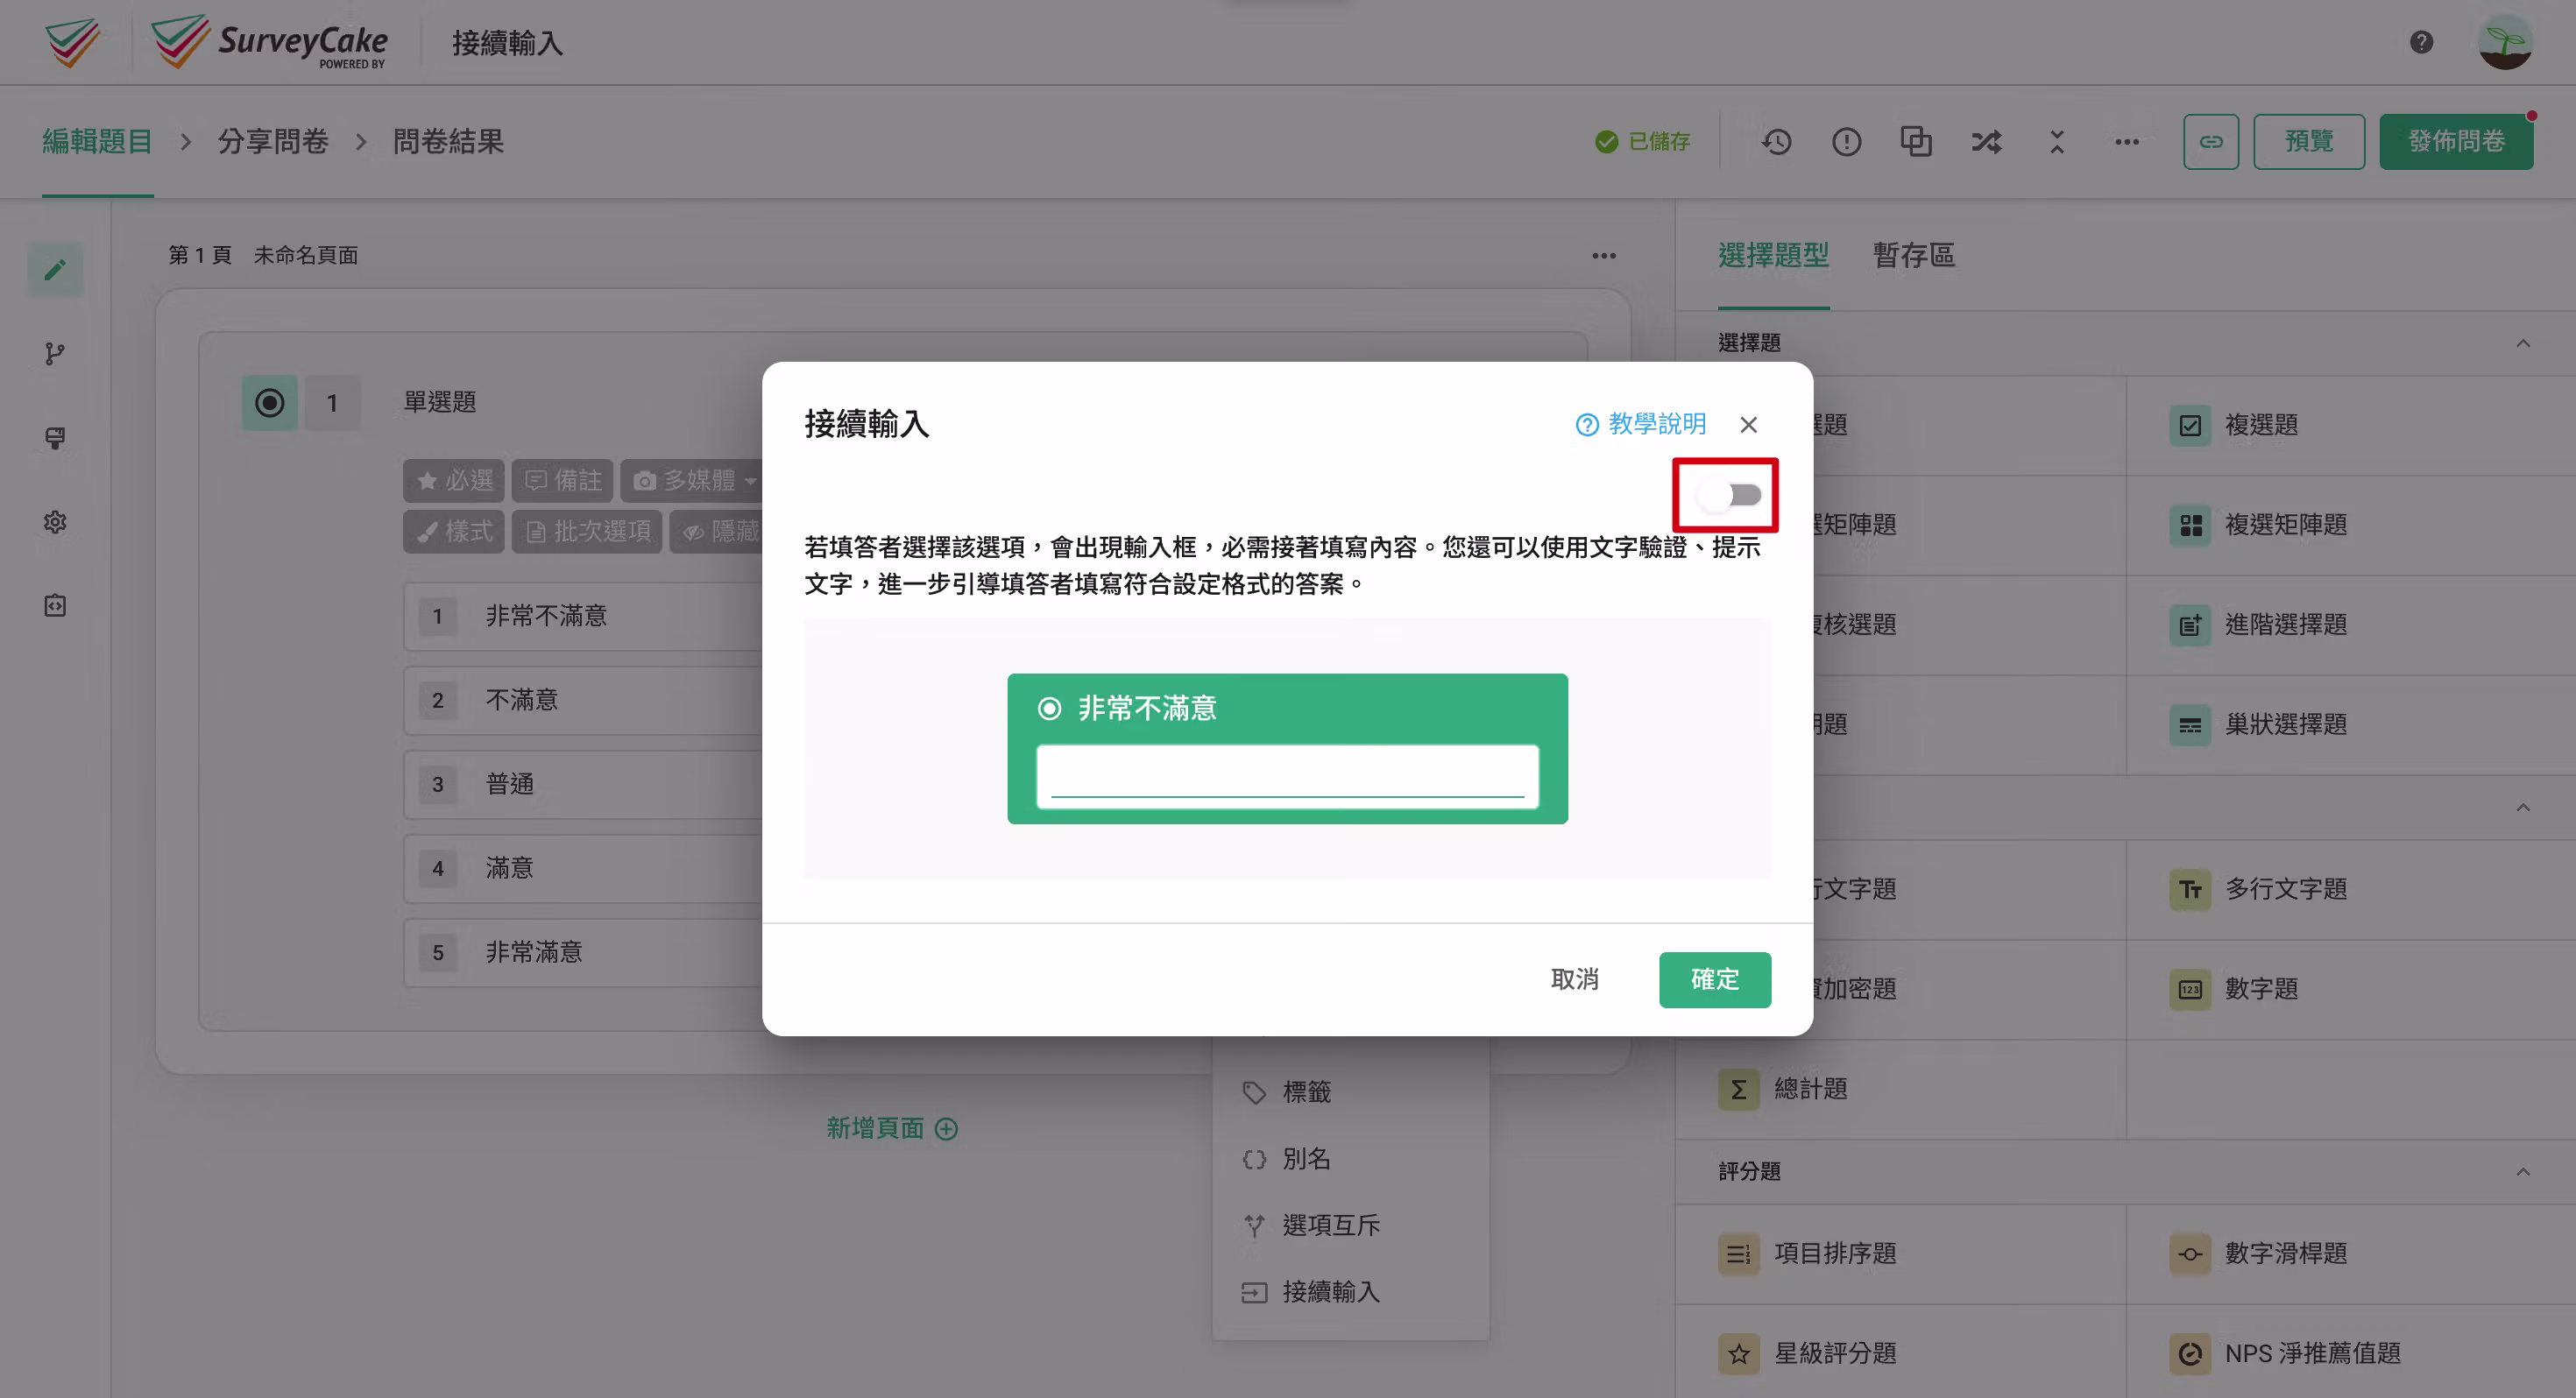Add a 多行文字題 question type

click(2351, 889)
